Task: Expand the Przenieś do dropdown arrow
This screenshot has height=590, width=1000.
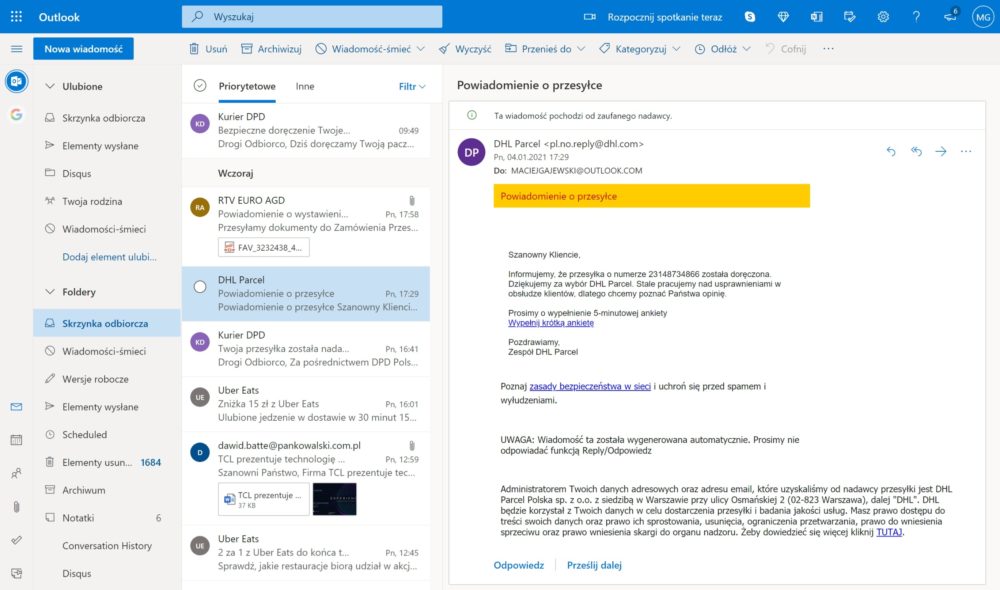Action: 581,48
